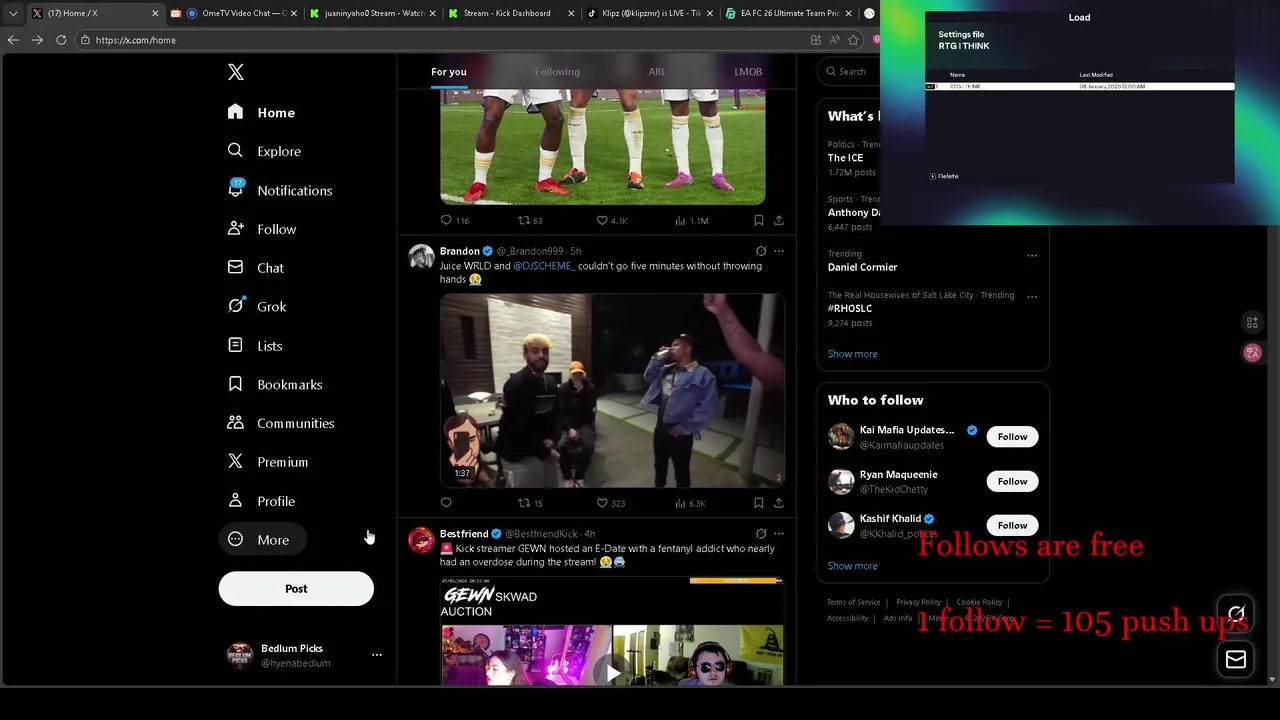This screenshot has height=720, width=1280.
Task: Open options for #RHOSLC trend
Action: pos(1032,296)
